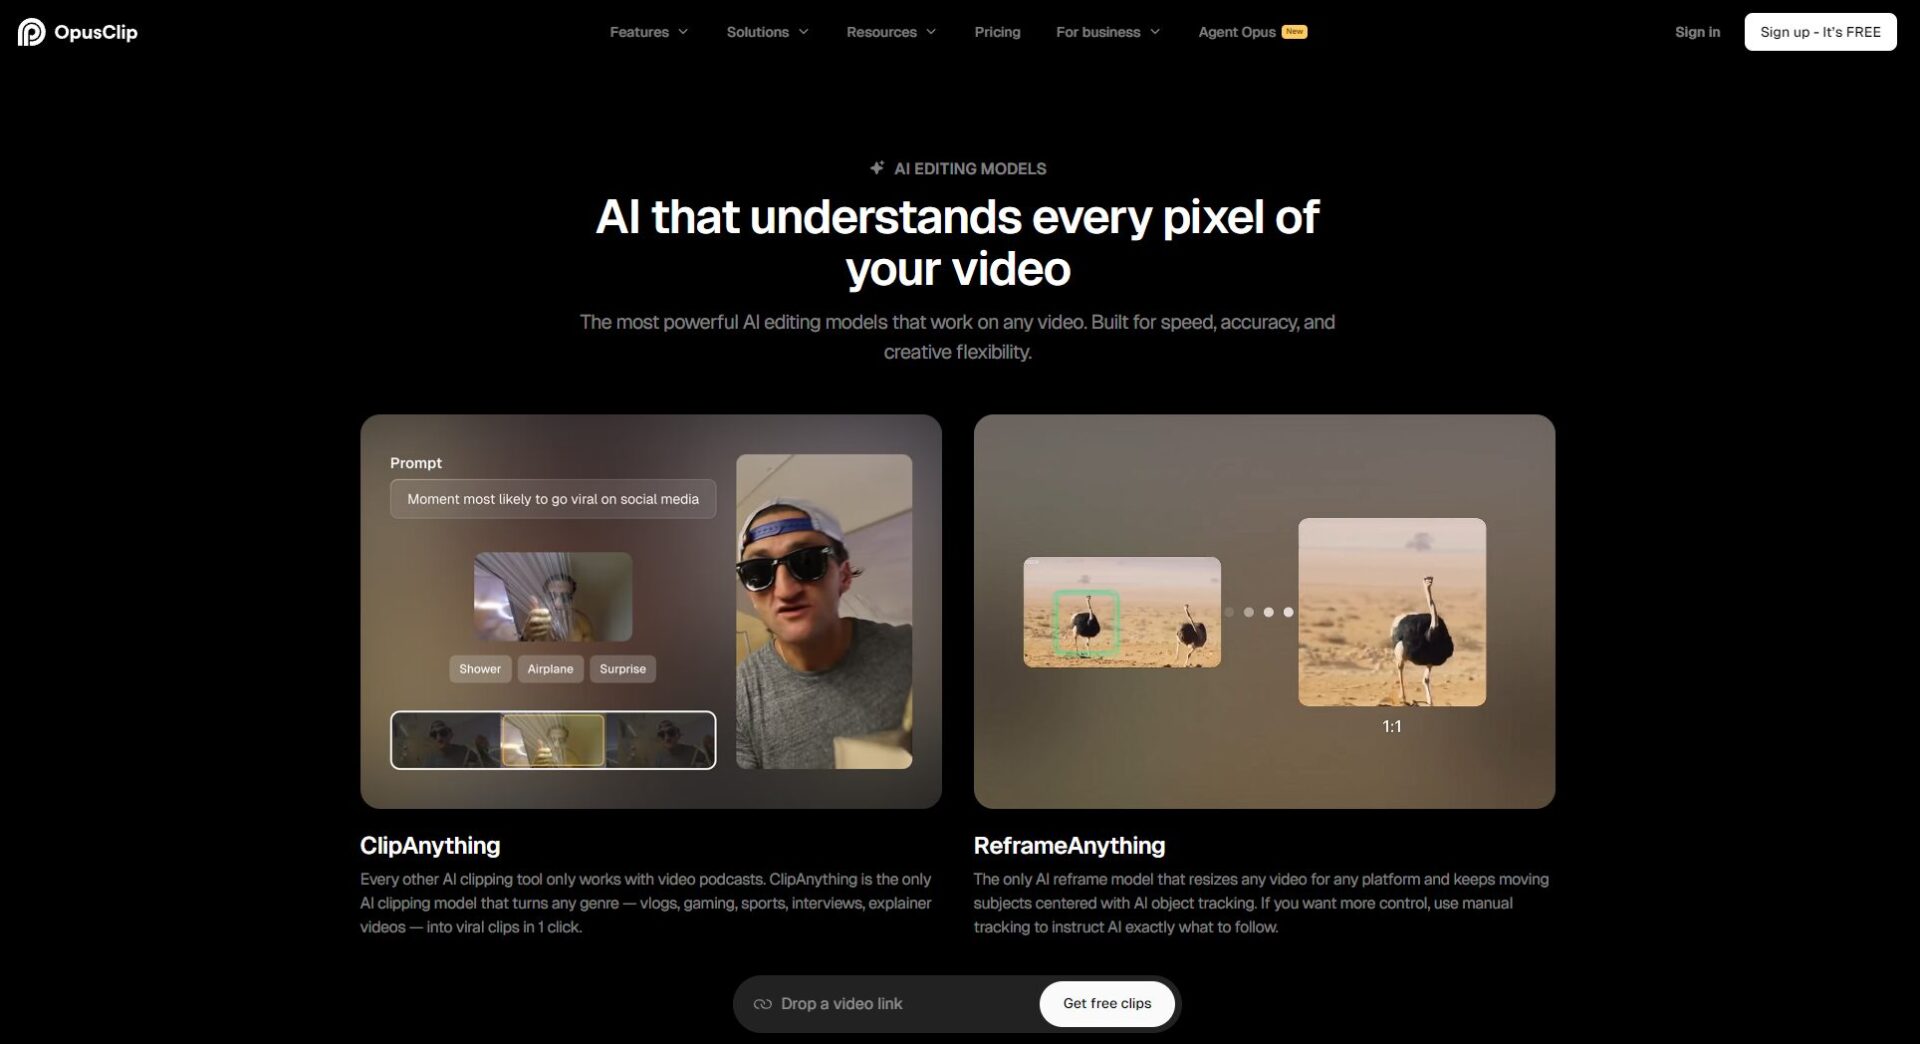This screenshot has width=1920, height=1044.
Task: Open Agent Opus from navigation
Action: point(1237,32)
